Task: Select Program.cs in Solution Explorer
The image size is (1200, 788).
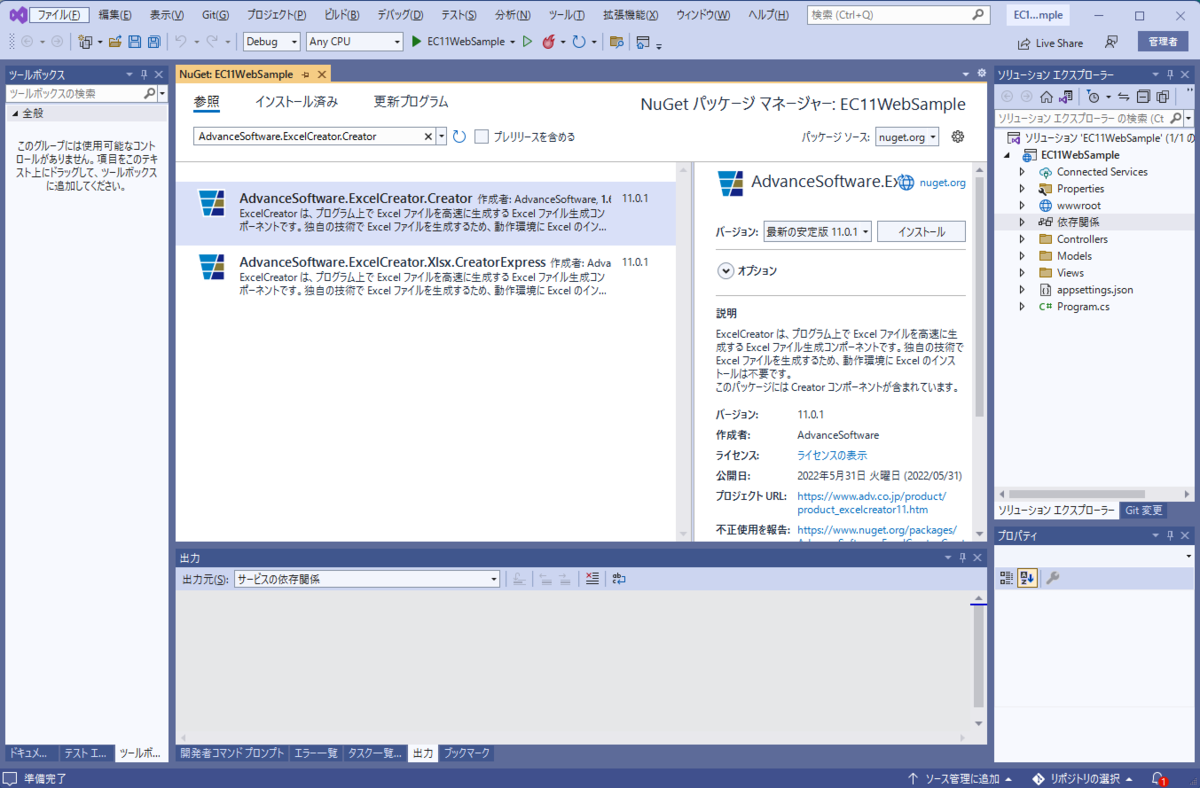Action: tap(1082, 307)
